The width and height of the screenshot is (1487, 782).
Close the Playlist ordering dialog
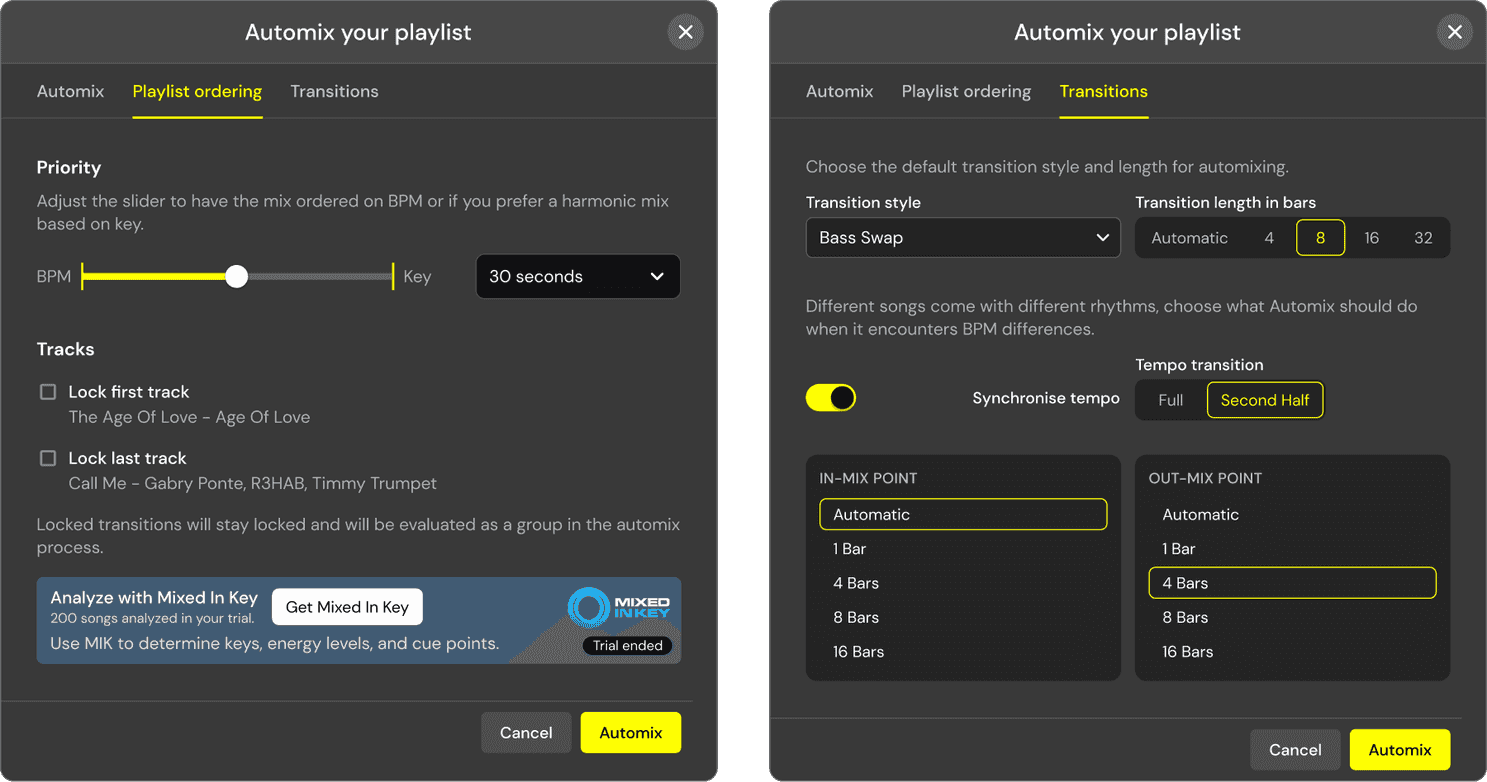coord(685,32)
